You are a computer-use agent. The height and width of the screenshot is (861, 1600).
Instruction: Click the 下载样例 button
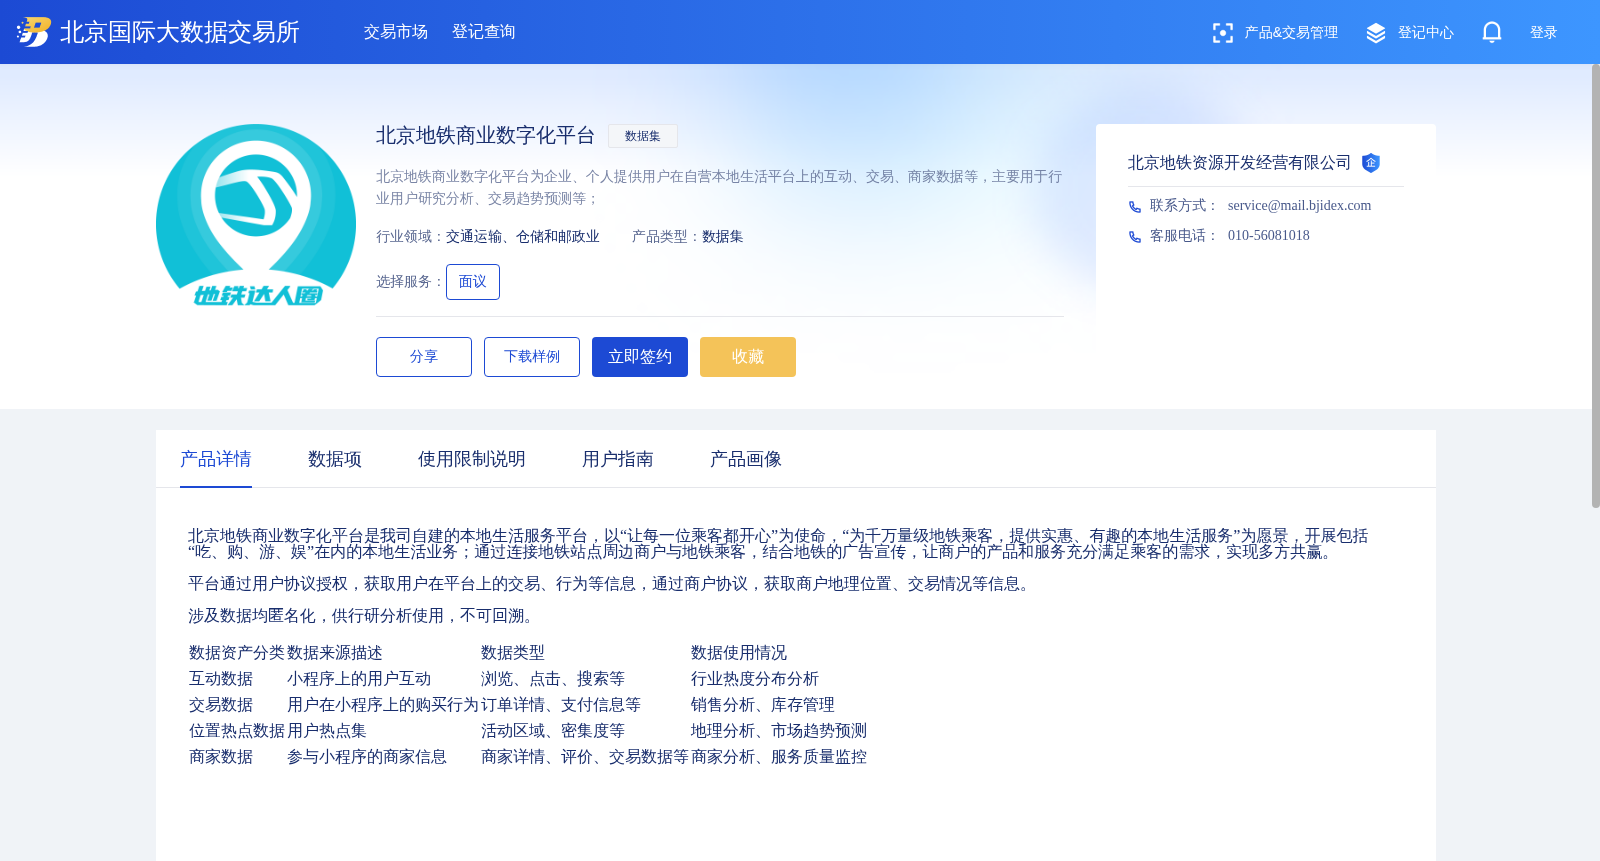532,357
